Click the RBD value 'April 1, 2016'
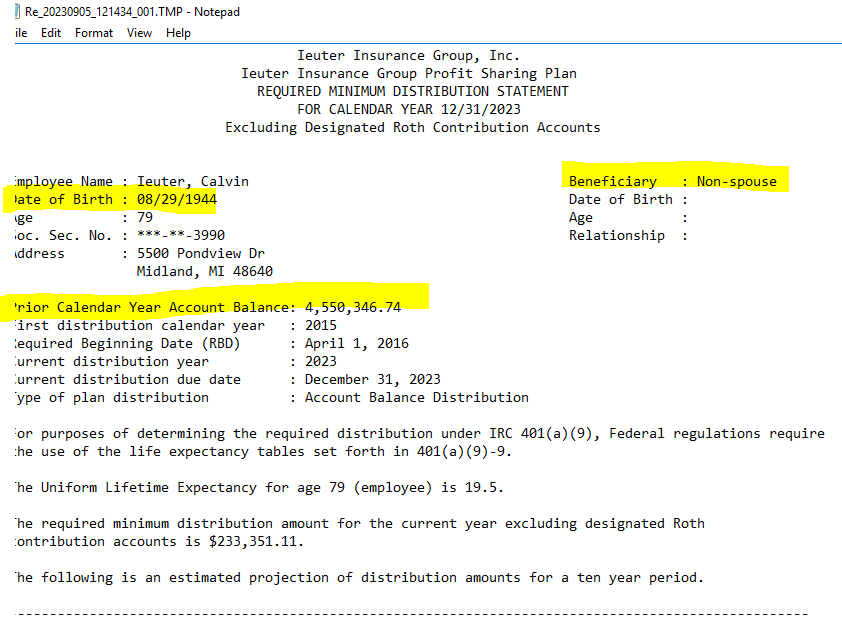This screenshot has height=621, width=842. click(357, 343)
